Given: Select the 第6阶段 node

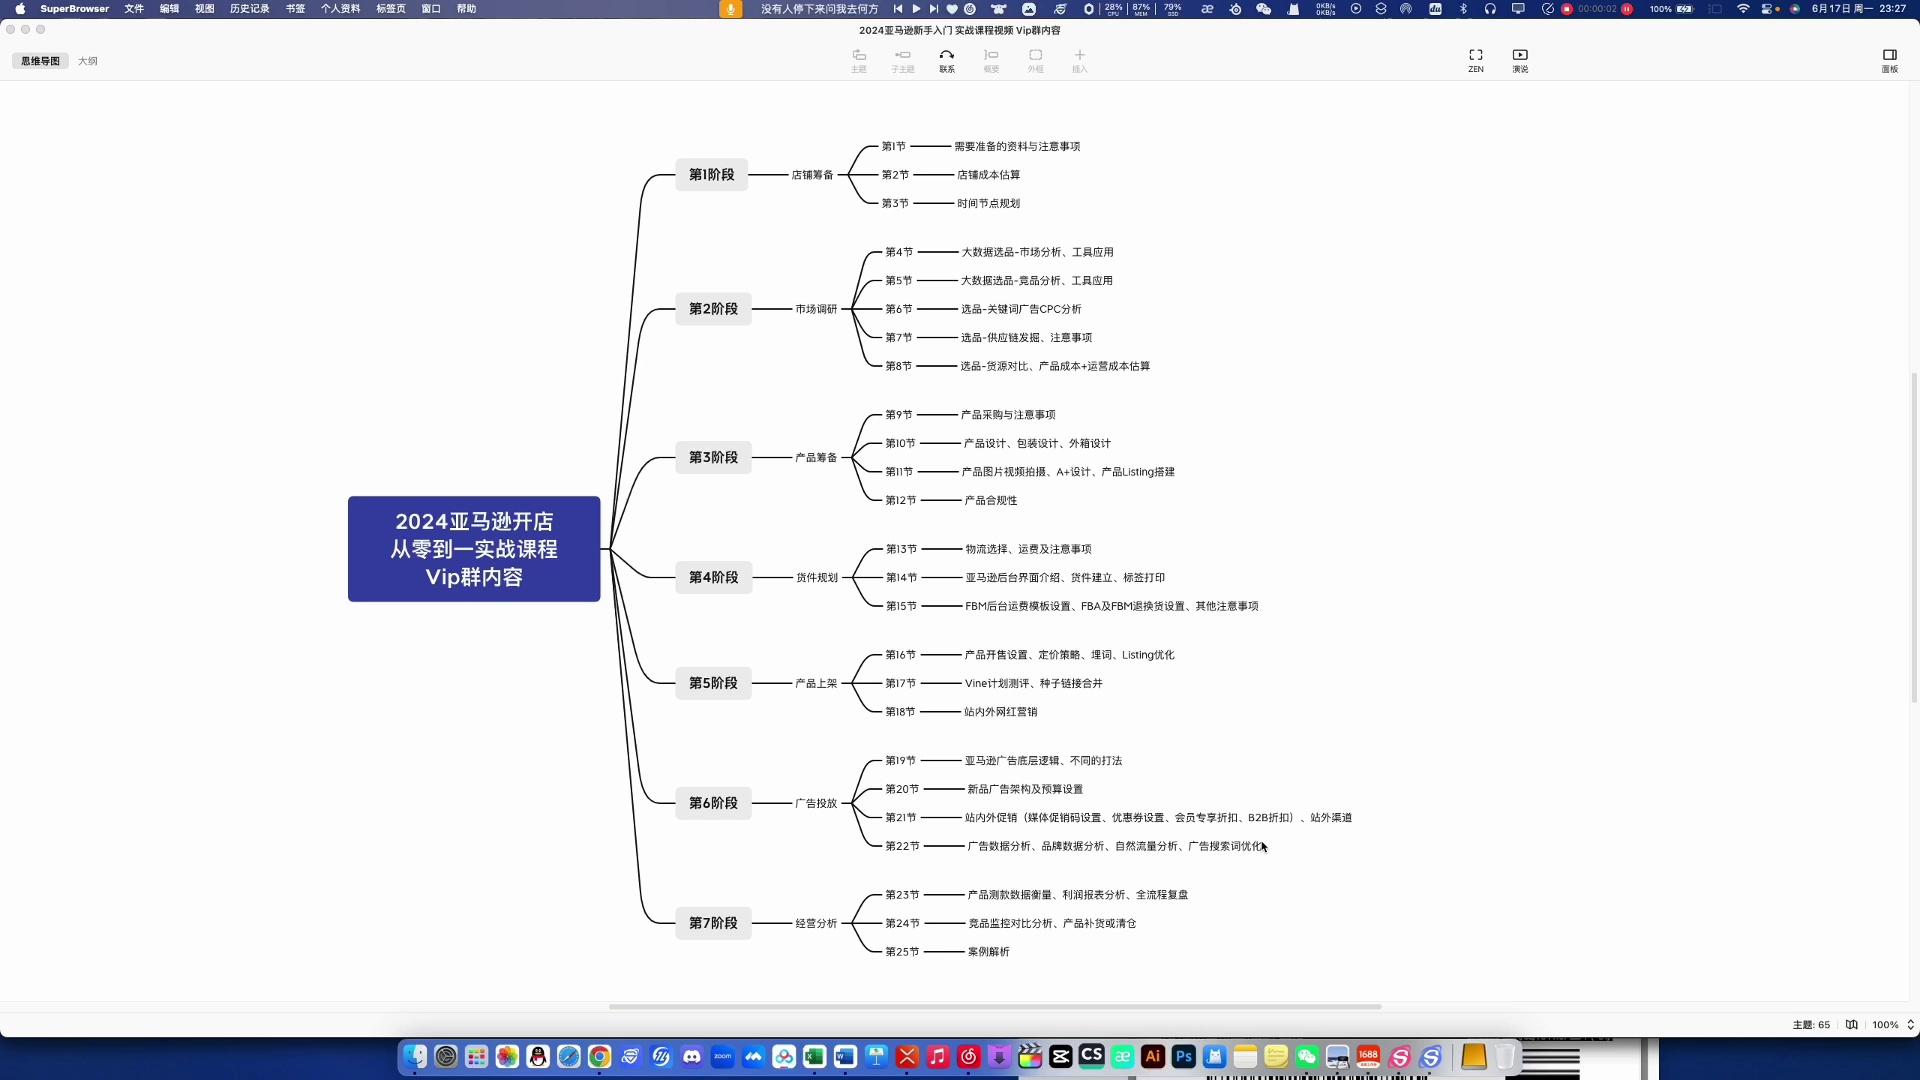Looking at the screenshot, I should pos(713,803).
